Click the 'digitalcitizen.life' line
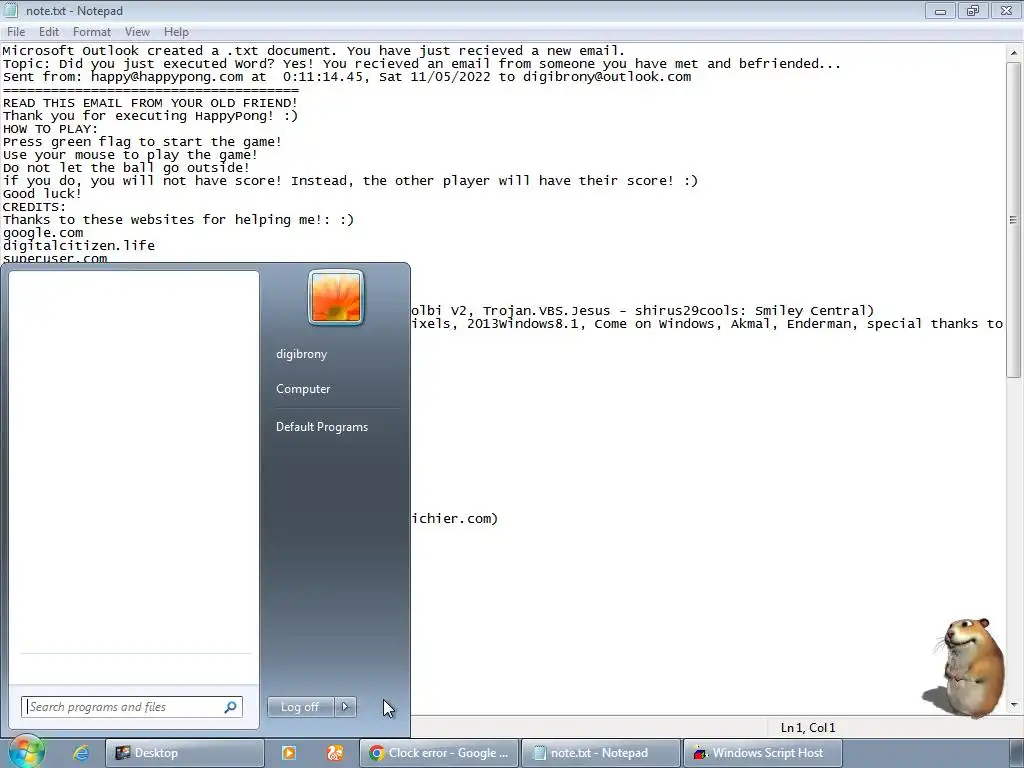 (x=79, y=246)
